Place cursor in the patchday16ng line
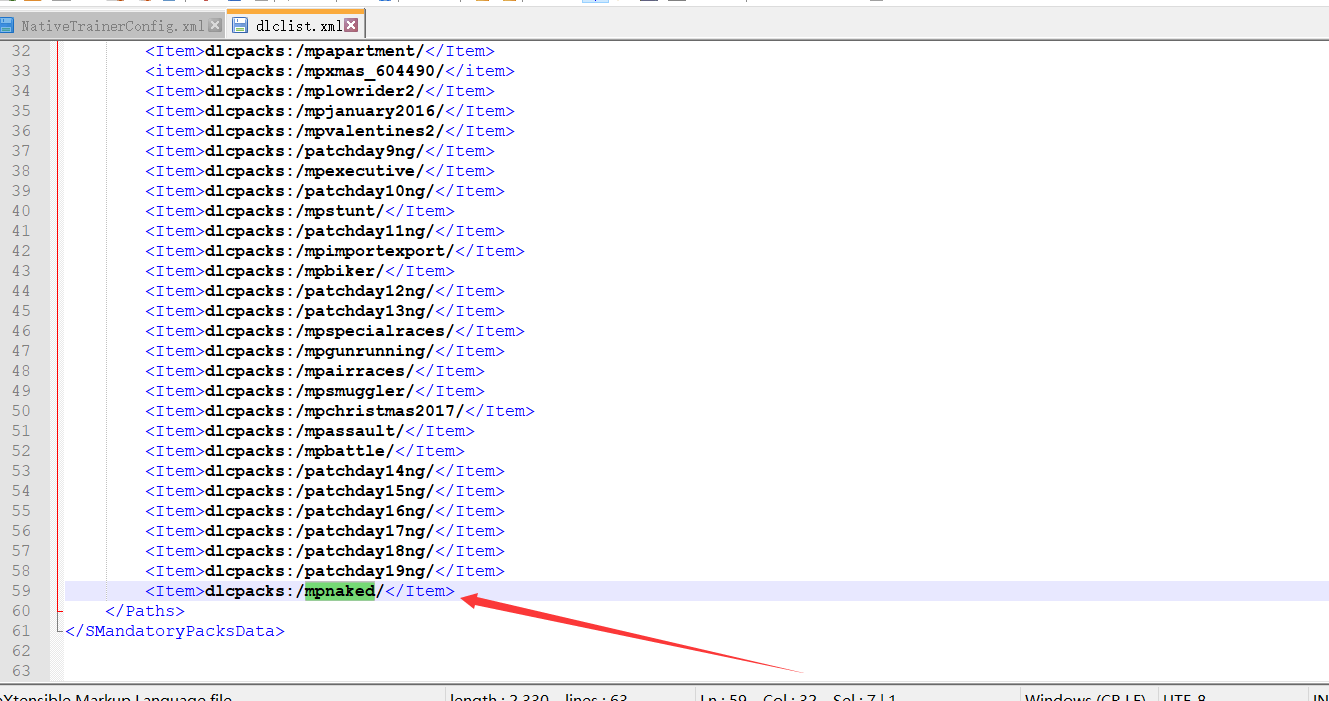1329x701 pixels. (325, 511)
